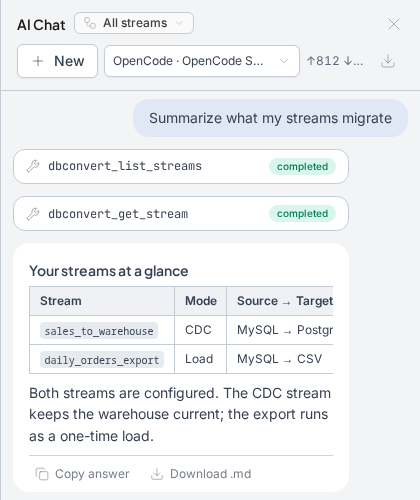Click the Source → Target column header

coord(280,301)
